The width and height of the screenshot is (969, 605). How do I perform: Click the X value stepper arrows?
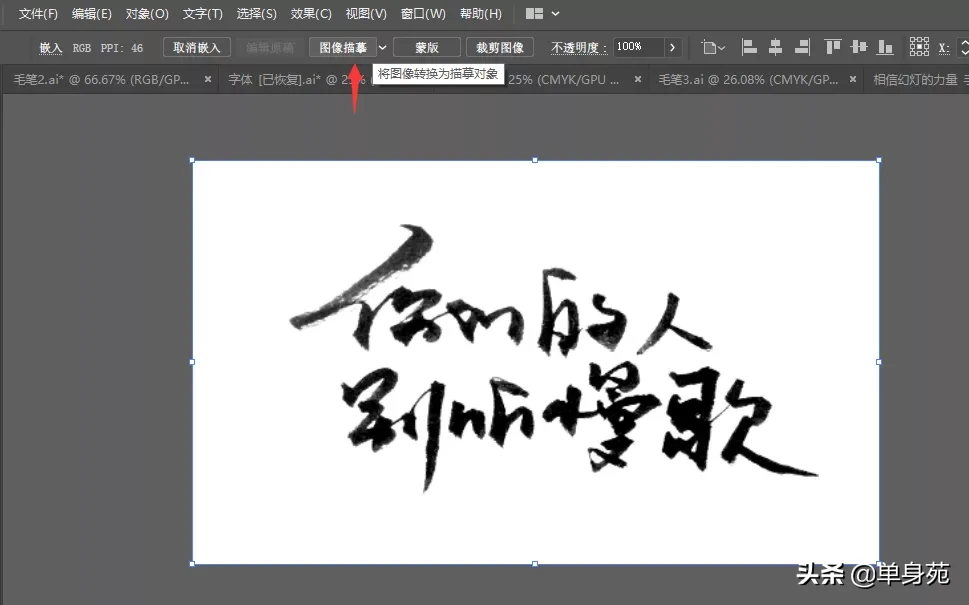[963, 47]
